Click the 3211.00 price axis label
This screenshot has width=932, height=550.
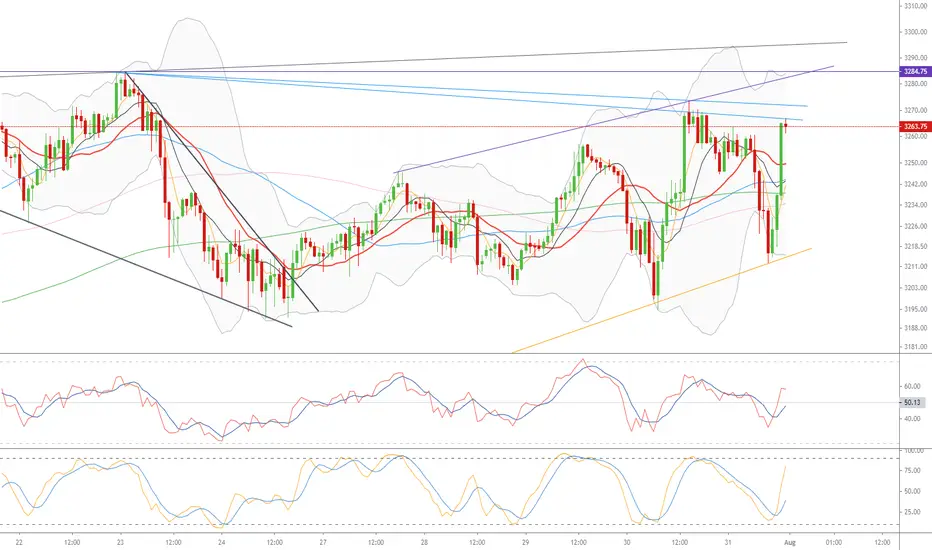[915, 267]
